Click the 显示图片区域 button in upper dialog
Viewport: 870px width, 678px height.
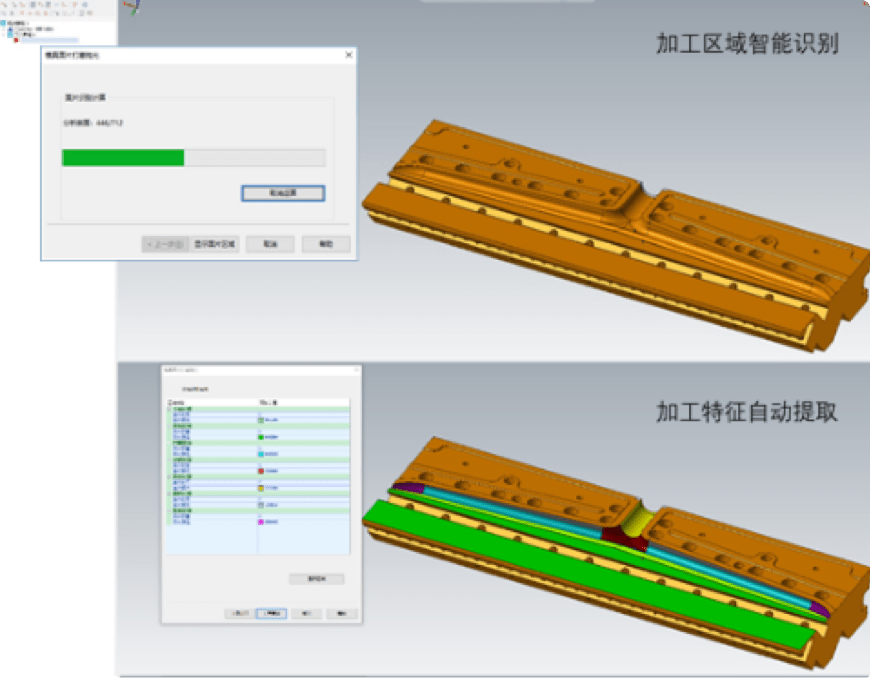coord(214,244)
